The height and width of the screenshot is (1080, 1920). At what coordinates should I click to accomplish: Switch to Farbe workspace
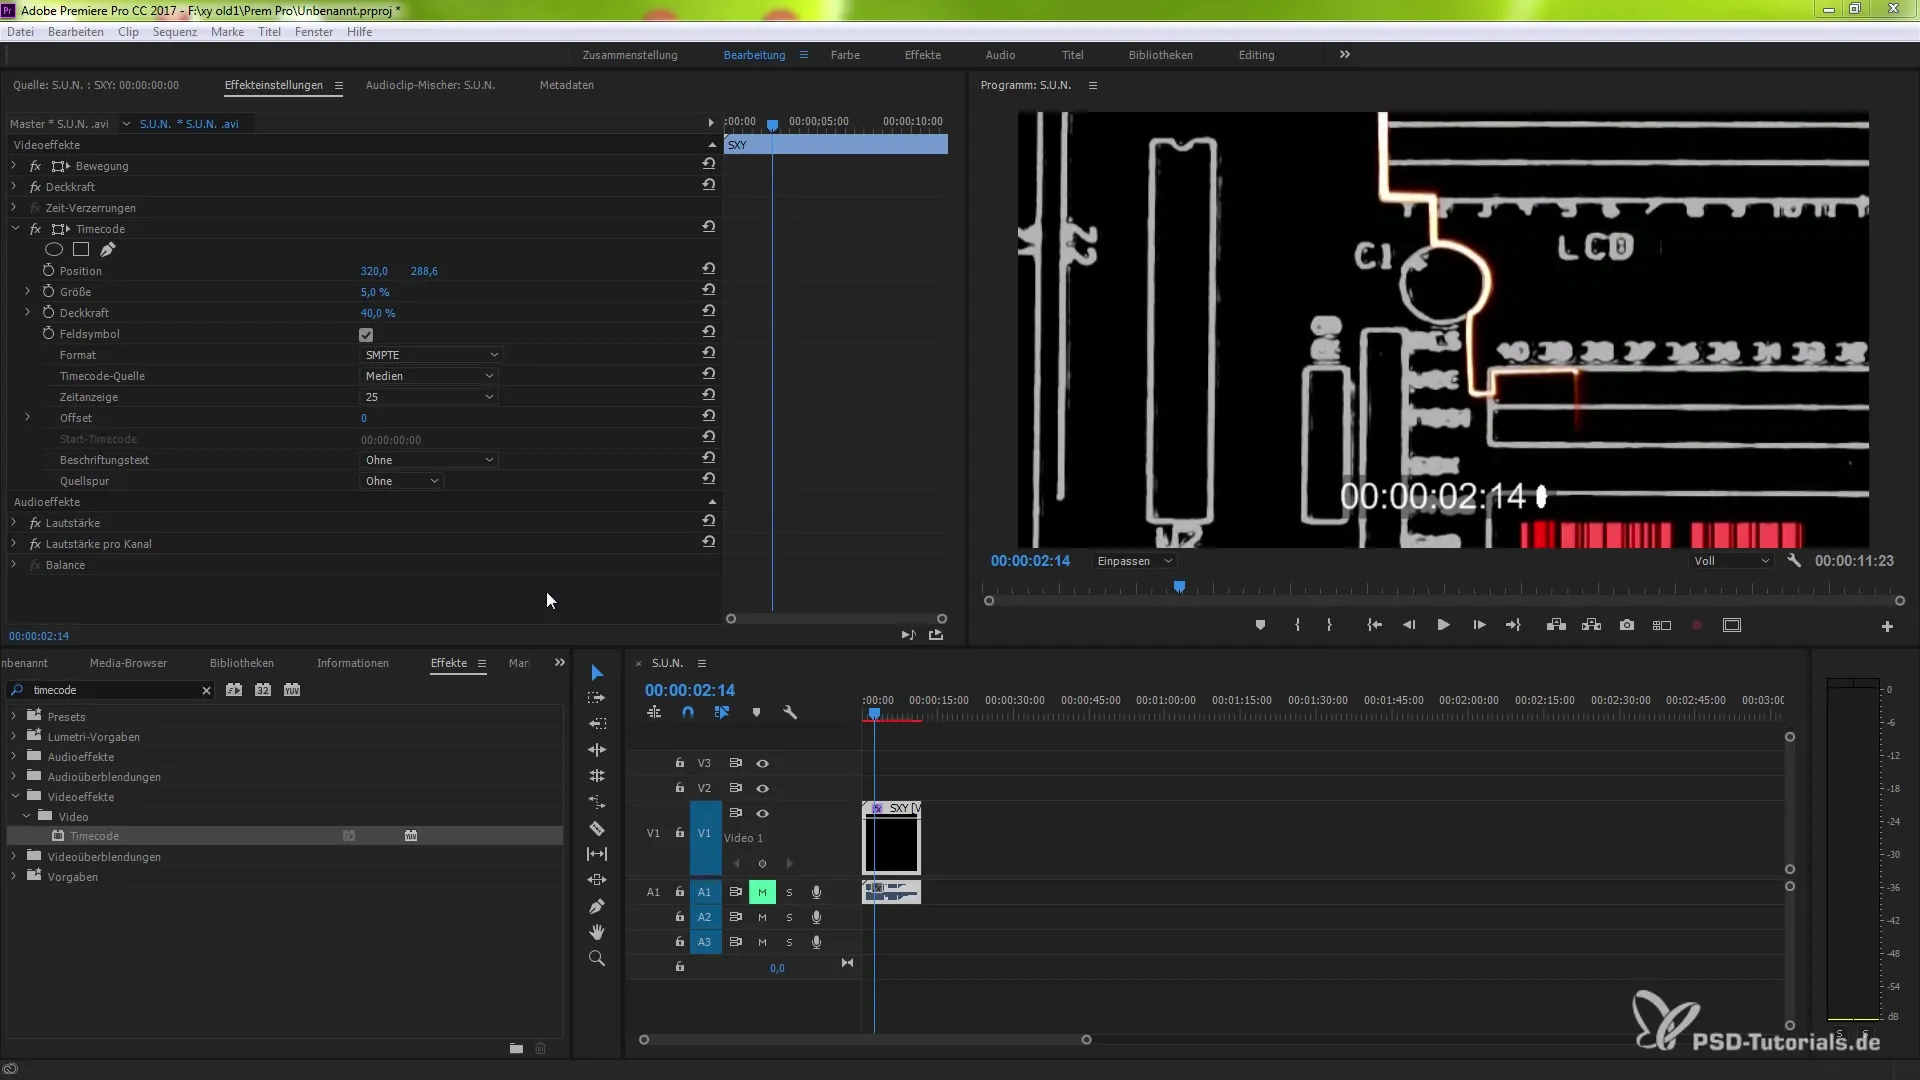(x=845, y=55)
